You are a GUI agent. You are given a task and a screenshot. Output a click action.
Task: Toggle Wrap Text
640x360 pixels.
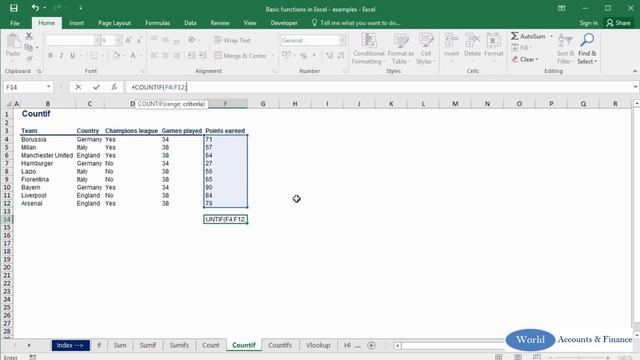coord(232,40)
